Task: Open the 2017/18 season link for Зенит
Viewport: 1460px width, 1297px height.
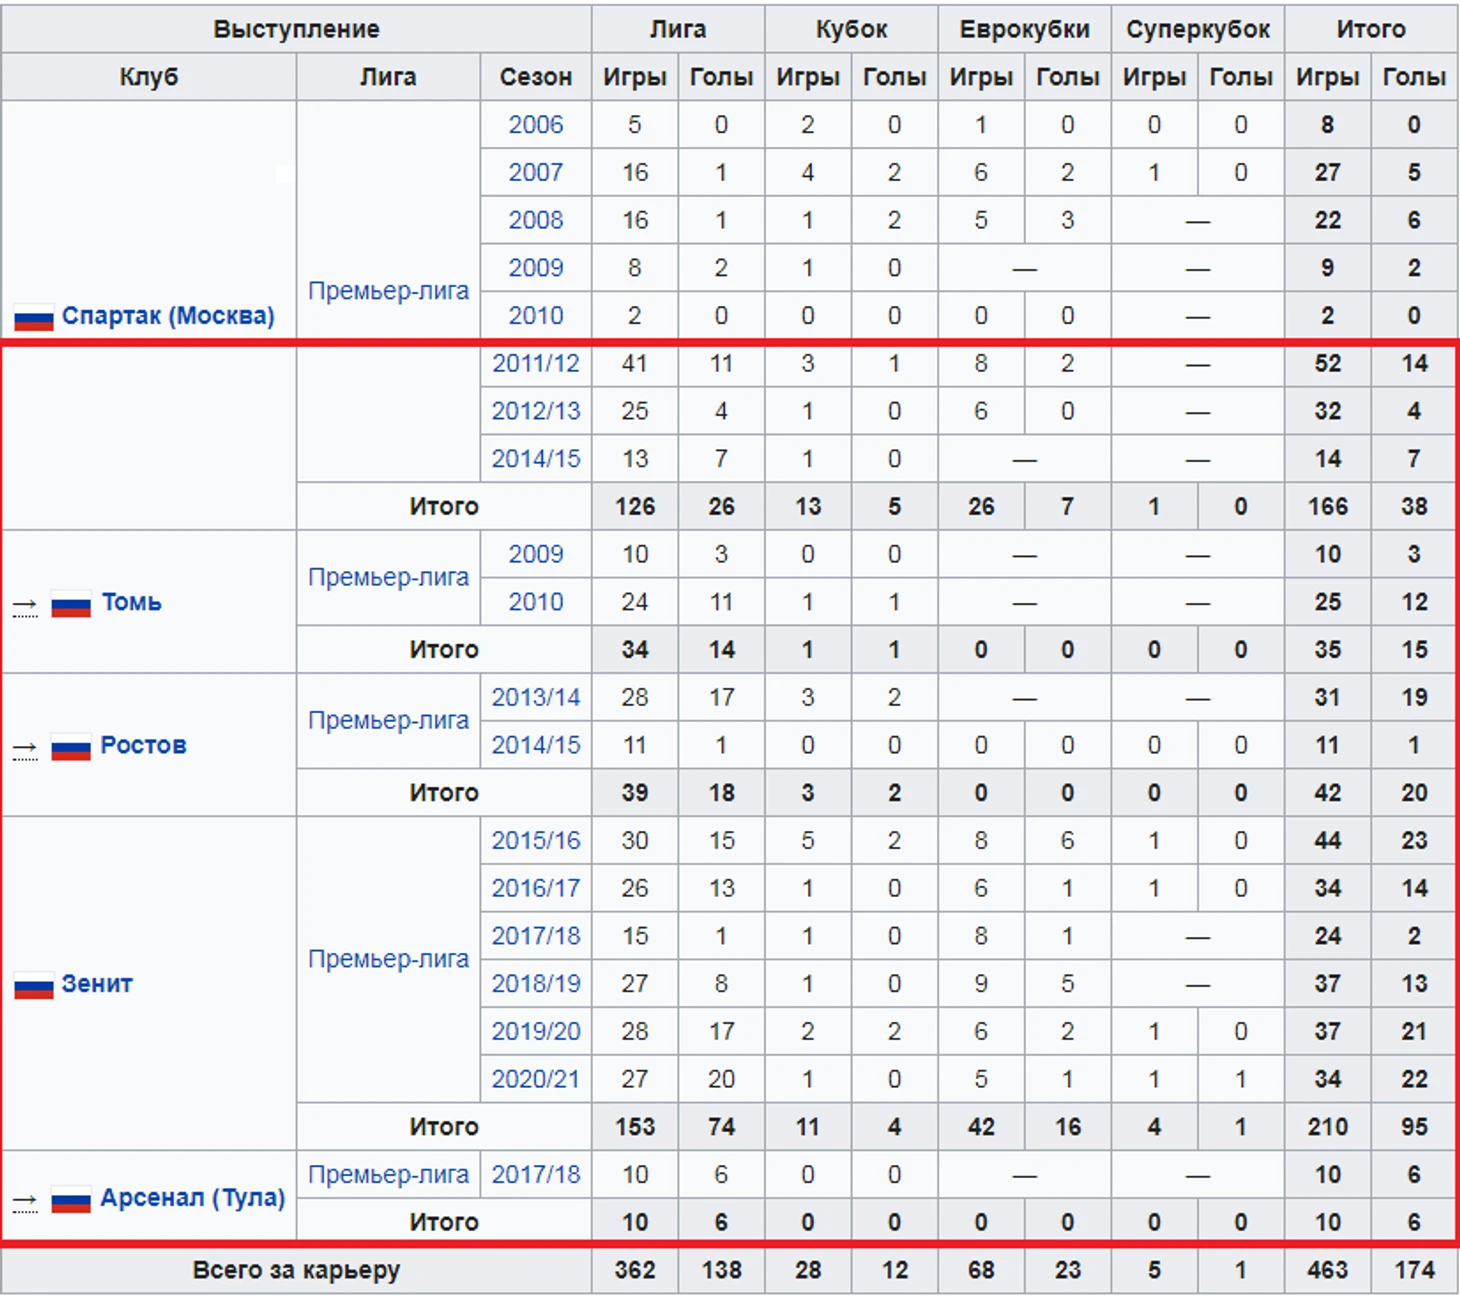Action: 536,936
